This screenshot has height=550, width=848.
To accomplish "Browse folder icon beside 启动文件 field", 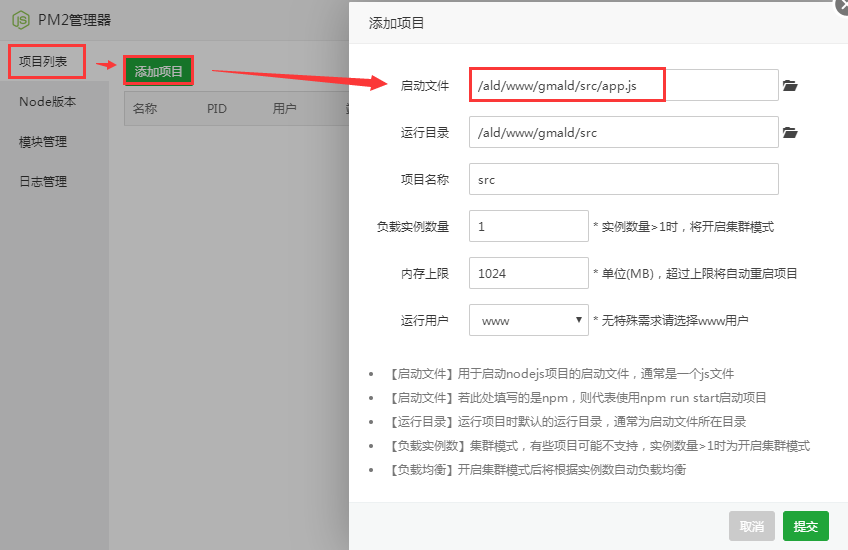I will pos(790,86).
